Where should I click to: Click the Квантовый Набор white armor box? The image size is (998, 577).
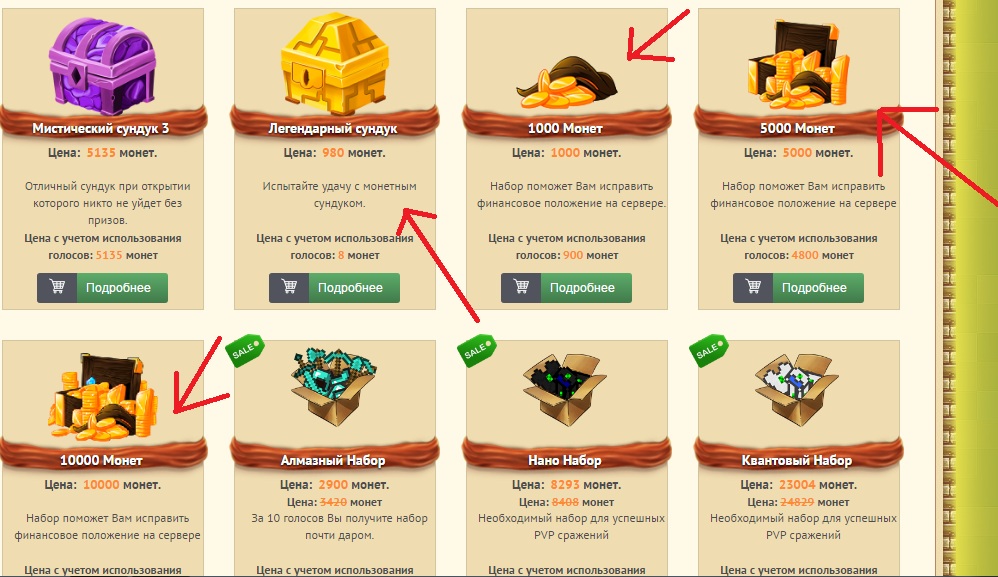point(798,389)
